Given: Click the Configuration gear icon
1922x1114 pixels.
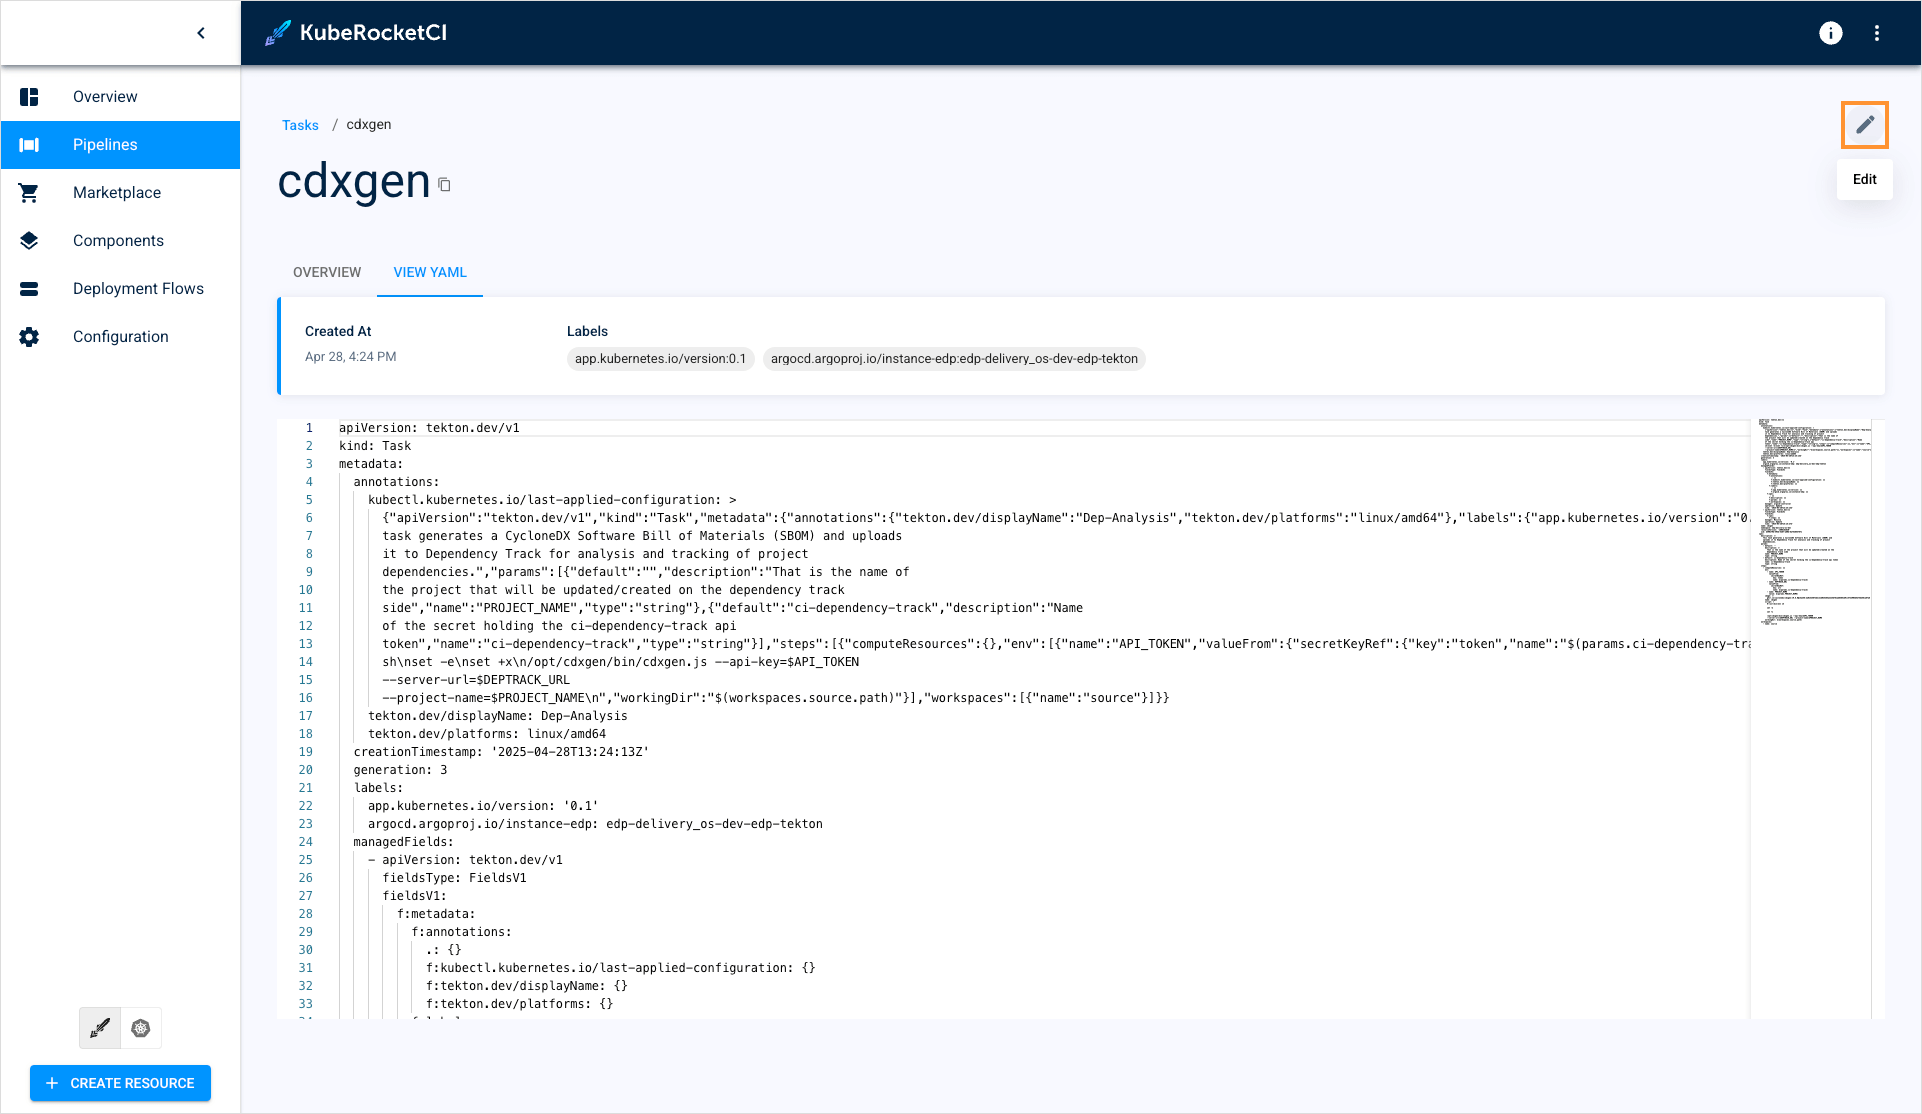Looking at the screenshot, I should (x=29, y=337).
